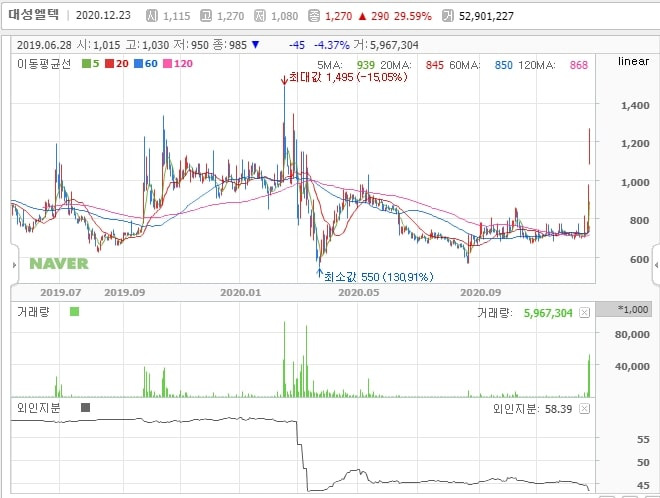Click the open price icon beside 1,115
Screen dimensions: 660x498
coord(152,16)
